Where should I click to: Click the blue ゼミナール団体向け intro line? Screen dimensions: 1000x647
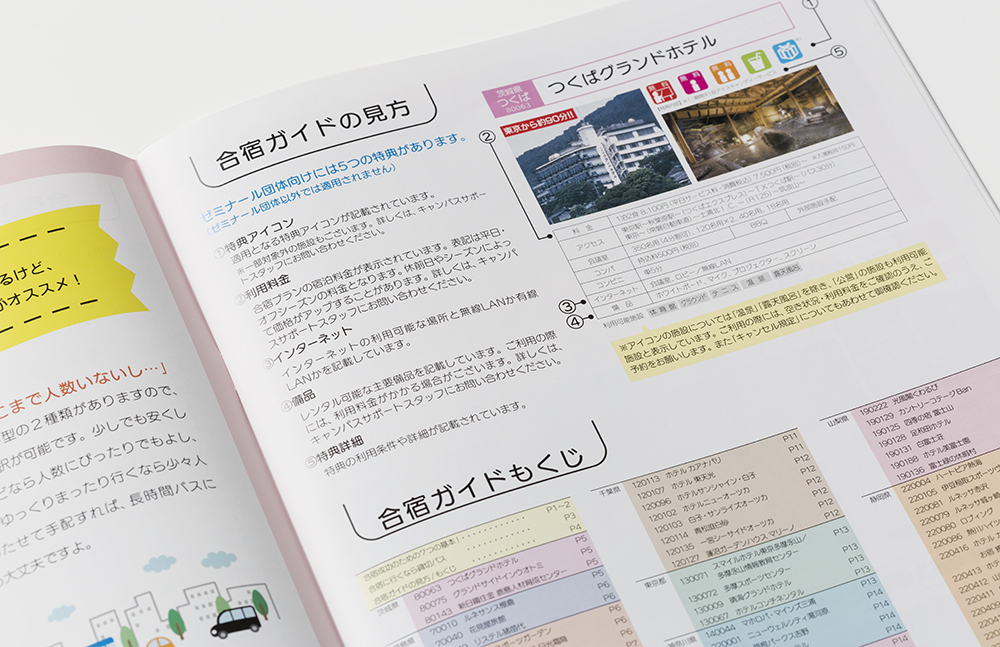click(333, 176)
